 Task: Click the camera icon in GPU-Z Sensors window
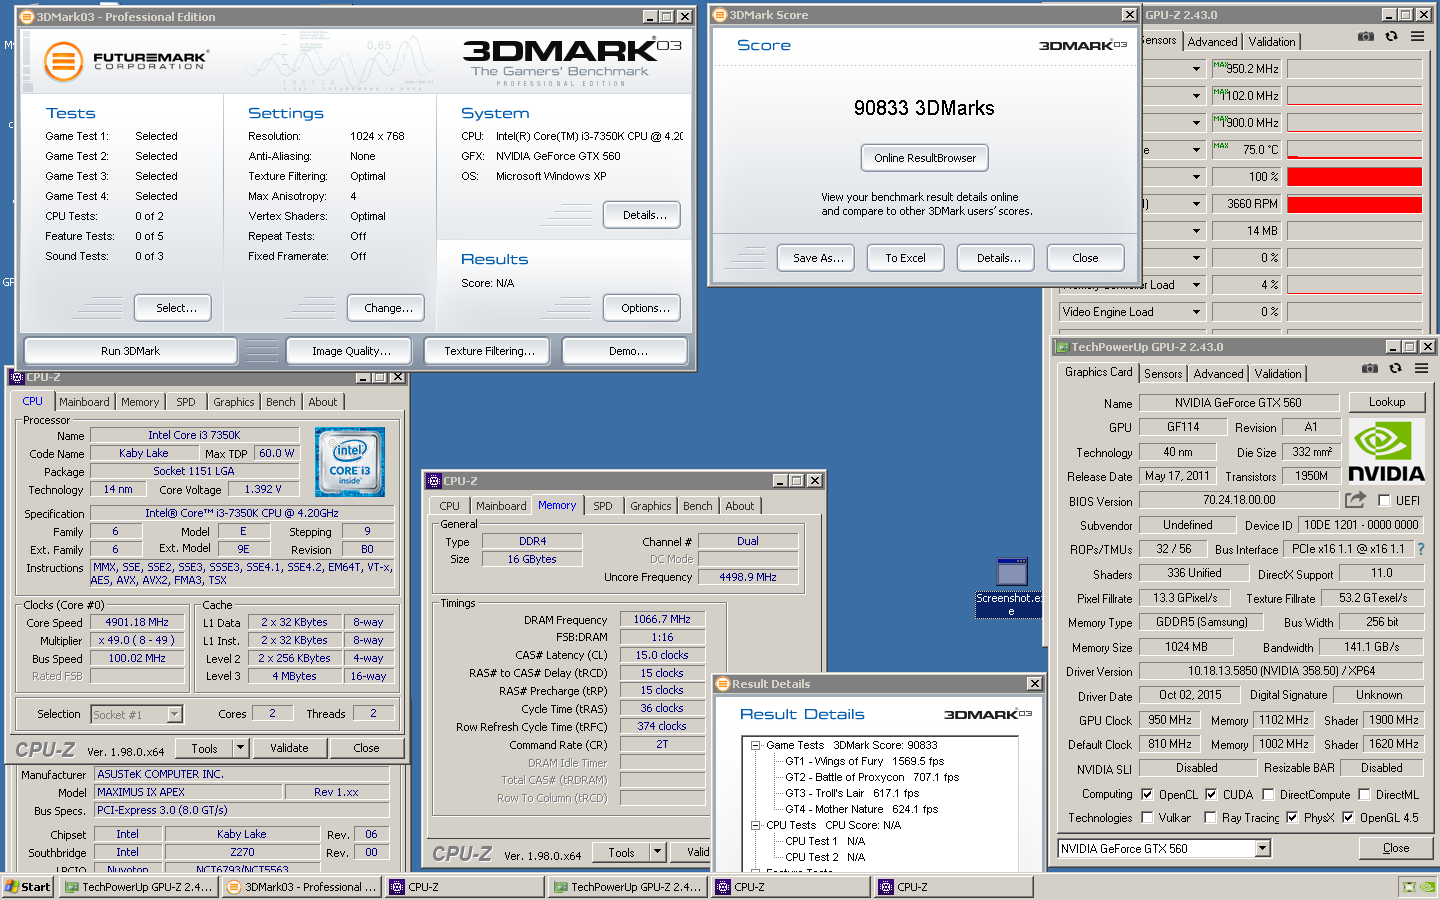tap(1366, 36)
